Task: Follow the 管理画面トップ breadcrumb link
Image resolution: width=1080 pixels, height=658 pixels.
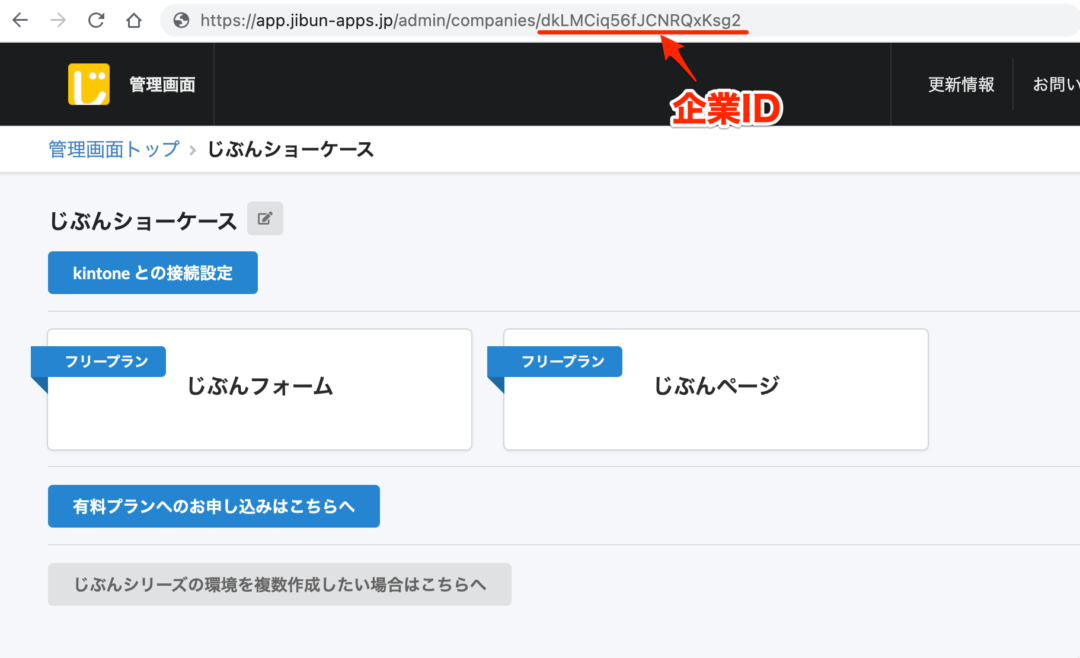Action: (x=113, y=148)
